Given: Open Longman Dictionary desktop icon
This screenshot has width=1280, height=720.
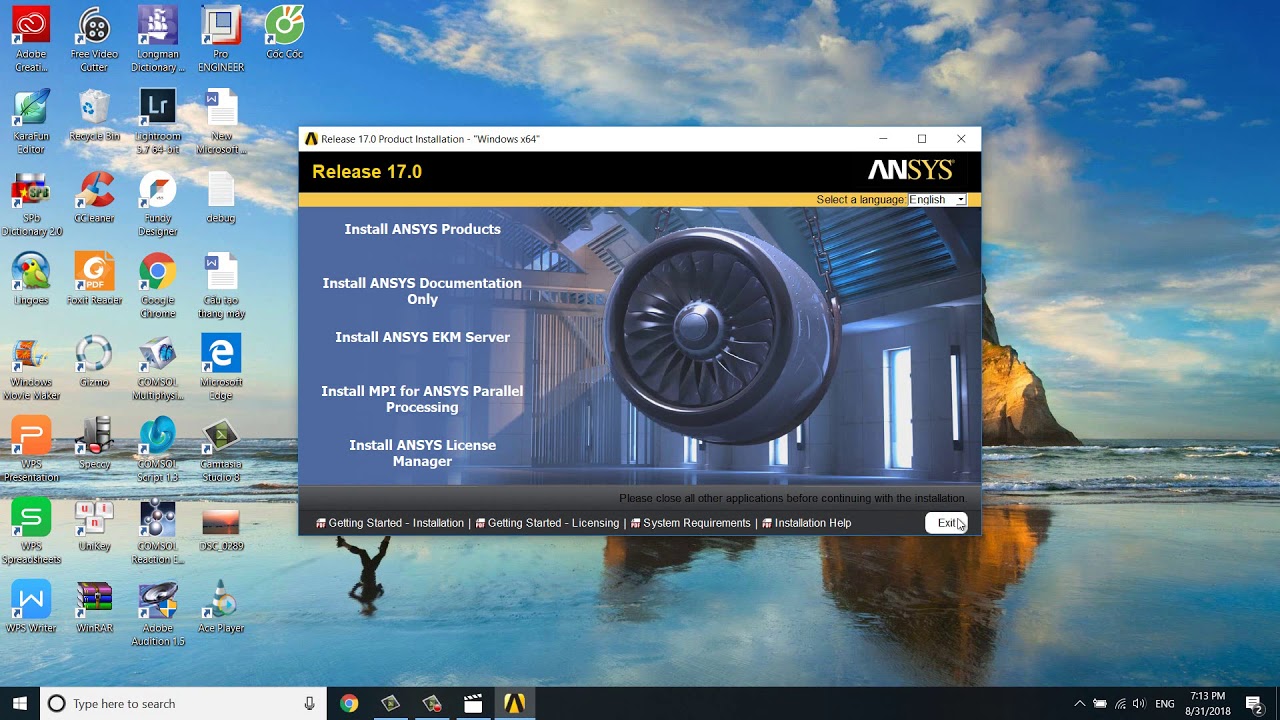Looking at the screenshot, I should click(158, 39).
